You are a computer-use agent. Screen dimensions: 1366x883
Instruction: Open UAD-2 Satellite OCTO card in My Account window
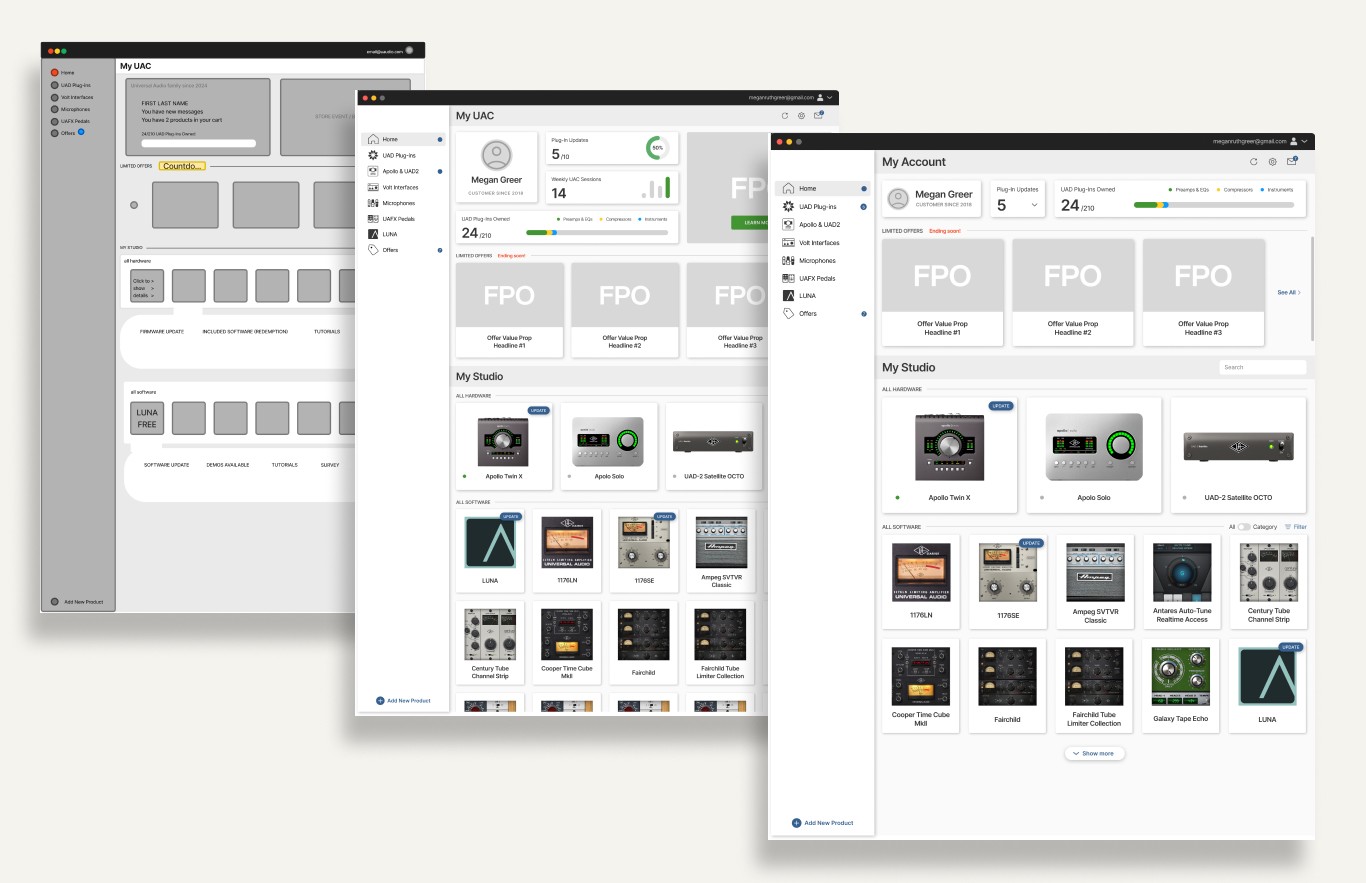pos(1238,453)
